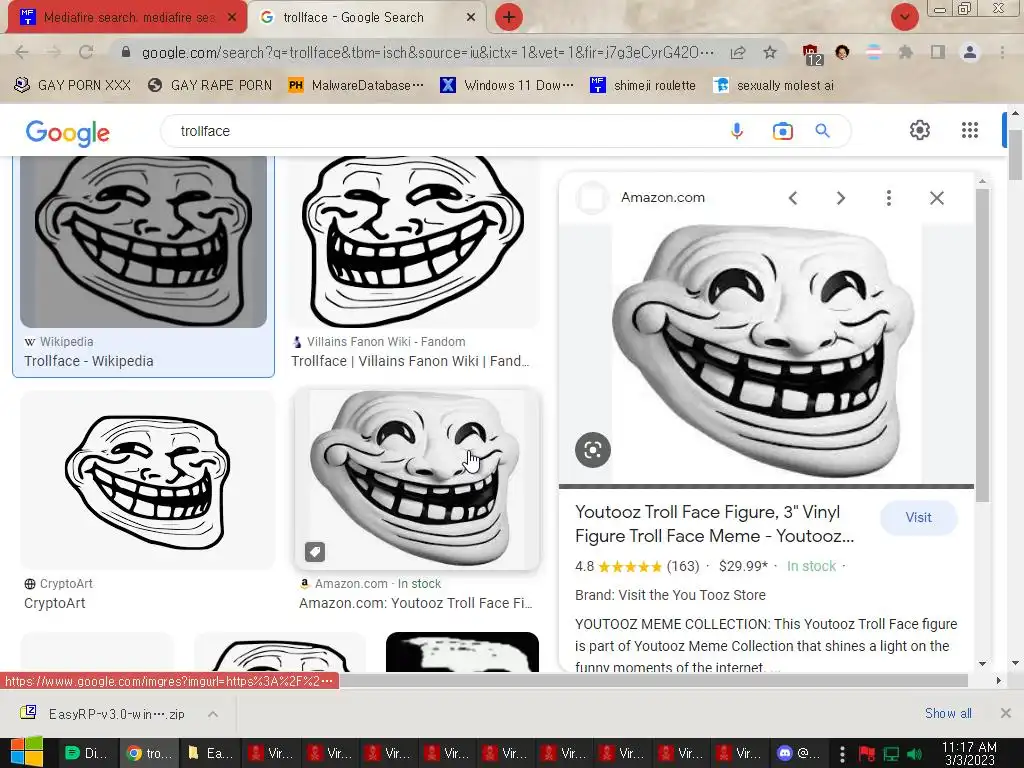Search by image with the camera icon
This screenshot has width=1024, height=768.
(x=782, y=131)
